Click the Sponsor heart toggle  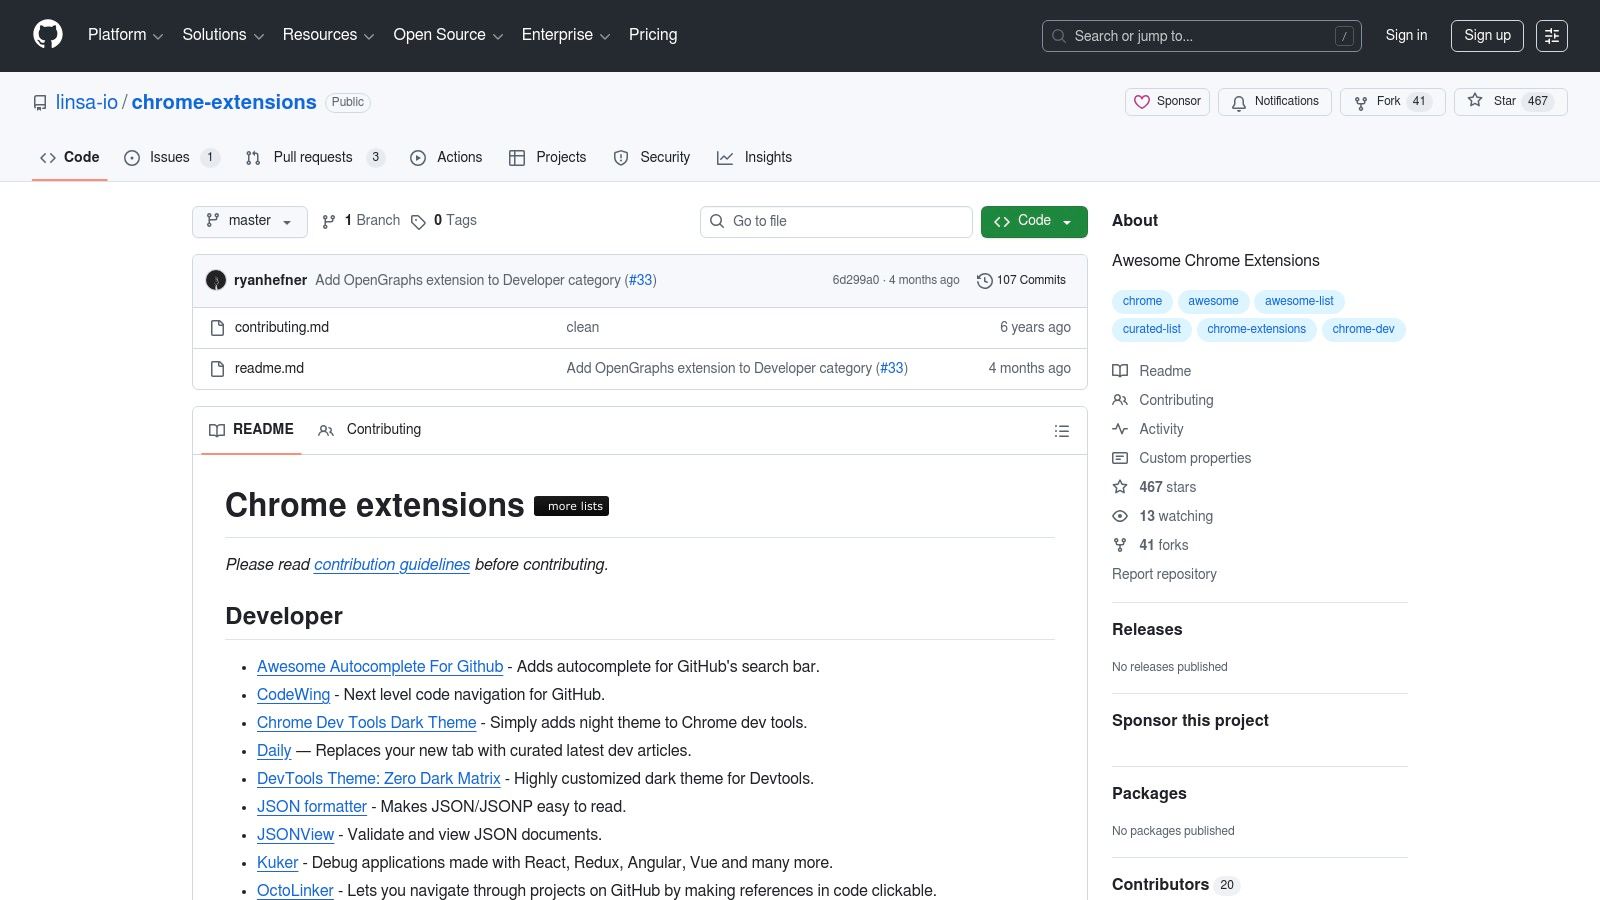coord(1167,101)
